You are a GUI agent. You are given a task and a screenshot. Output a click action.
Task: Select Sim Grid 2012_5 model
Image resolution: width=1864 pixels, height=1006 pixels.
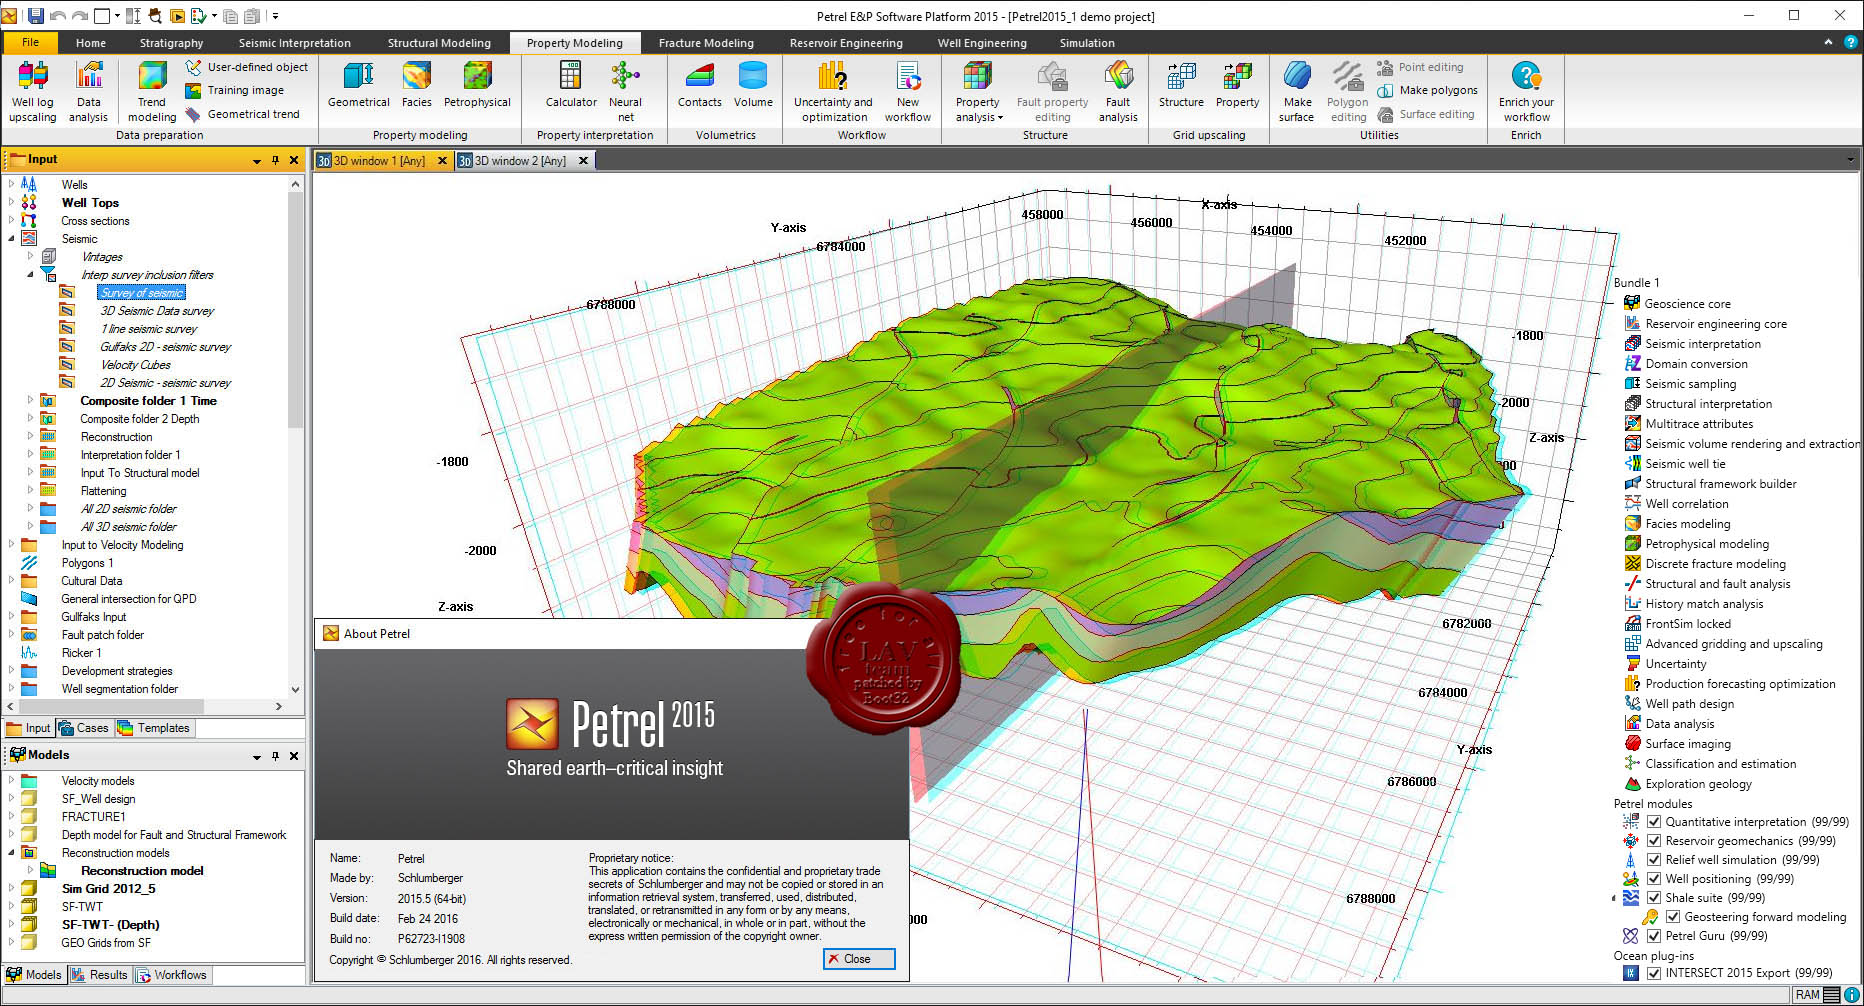[109, 888]
